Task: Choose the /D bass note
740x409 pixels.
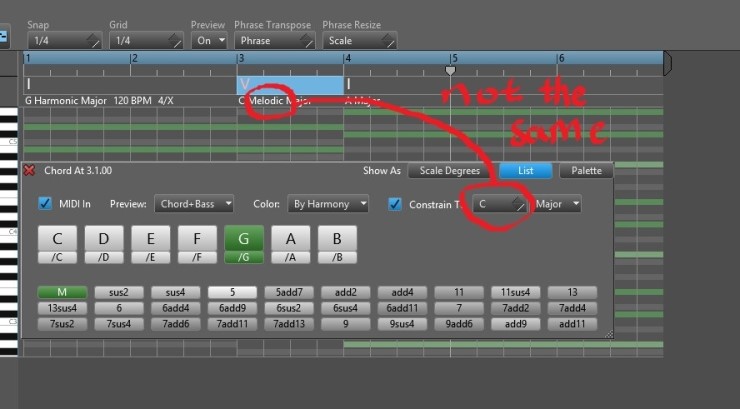Action: pos(104,258)
